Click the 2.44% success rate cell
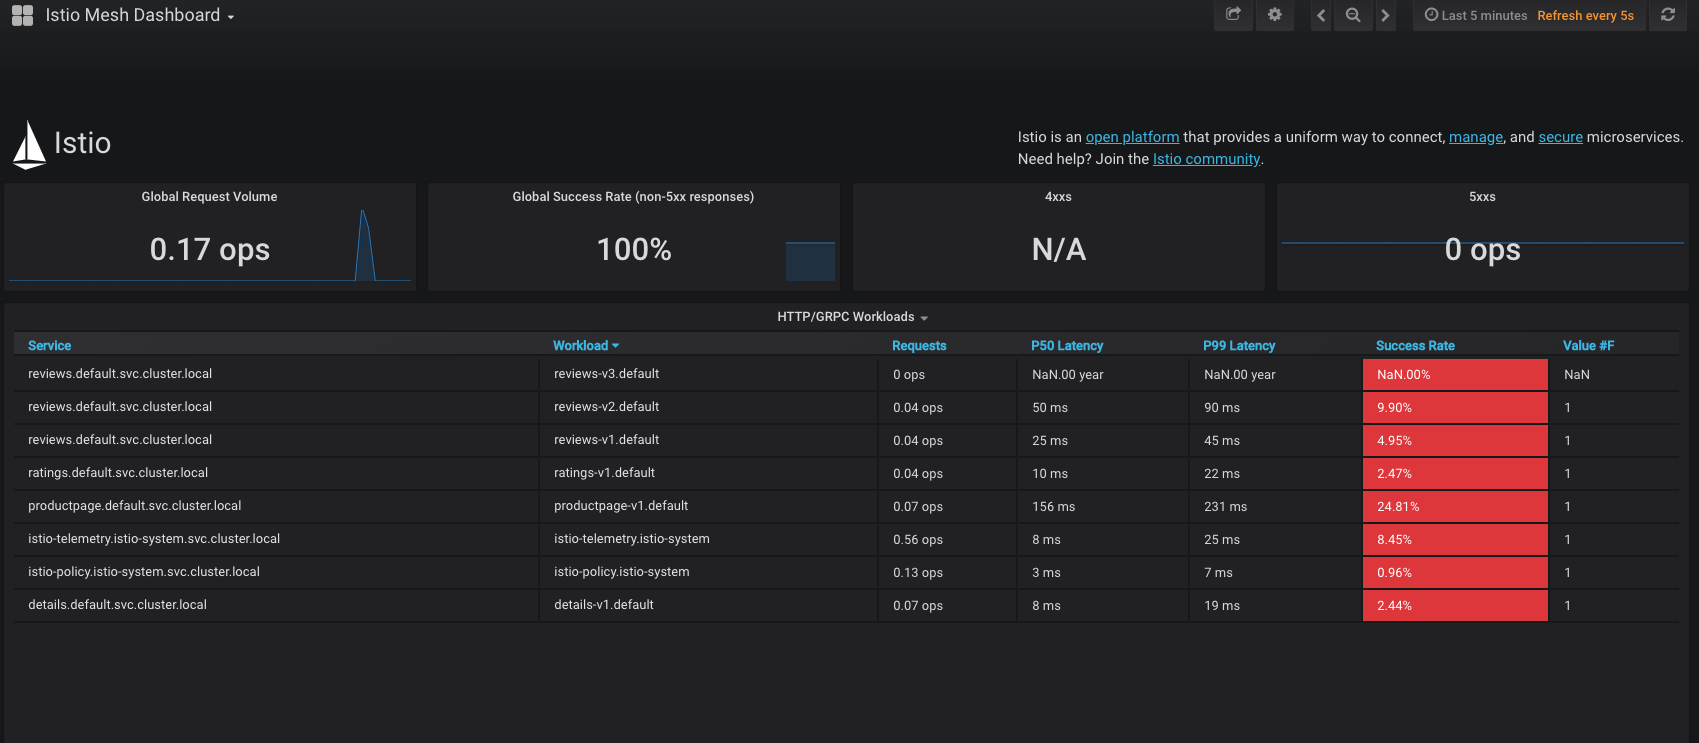 pos(1455,605)
